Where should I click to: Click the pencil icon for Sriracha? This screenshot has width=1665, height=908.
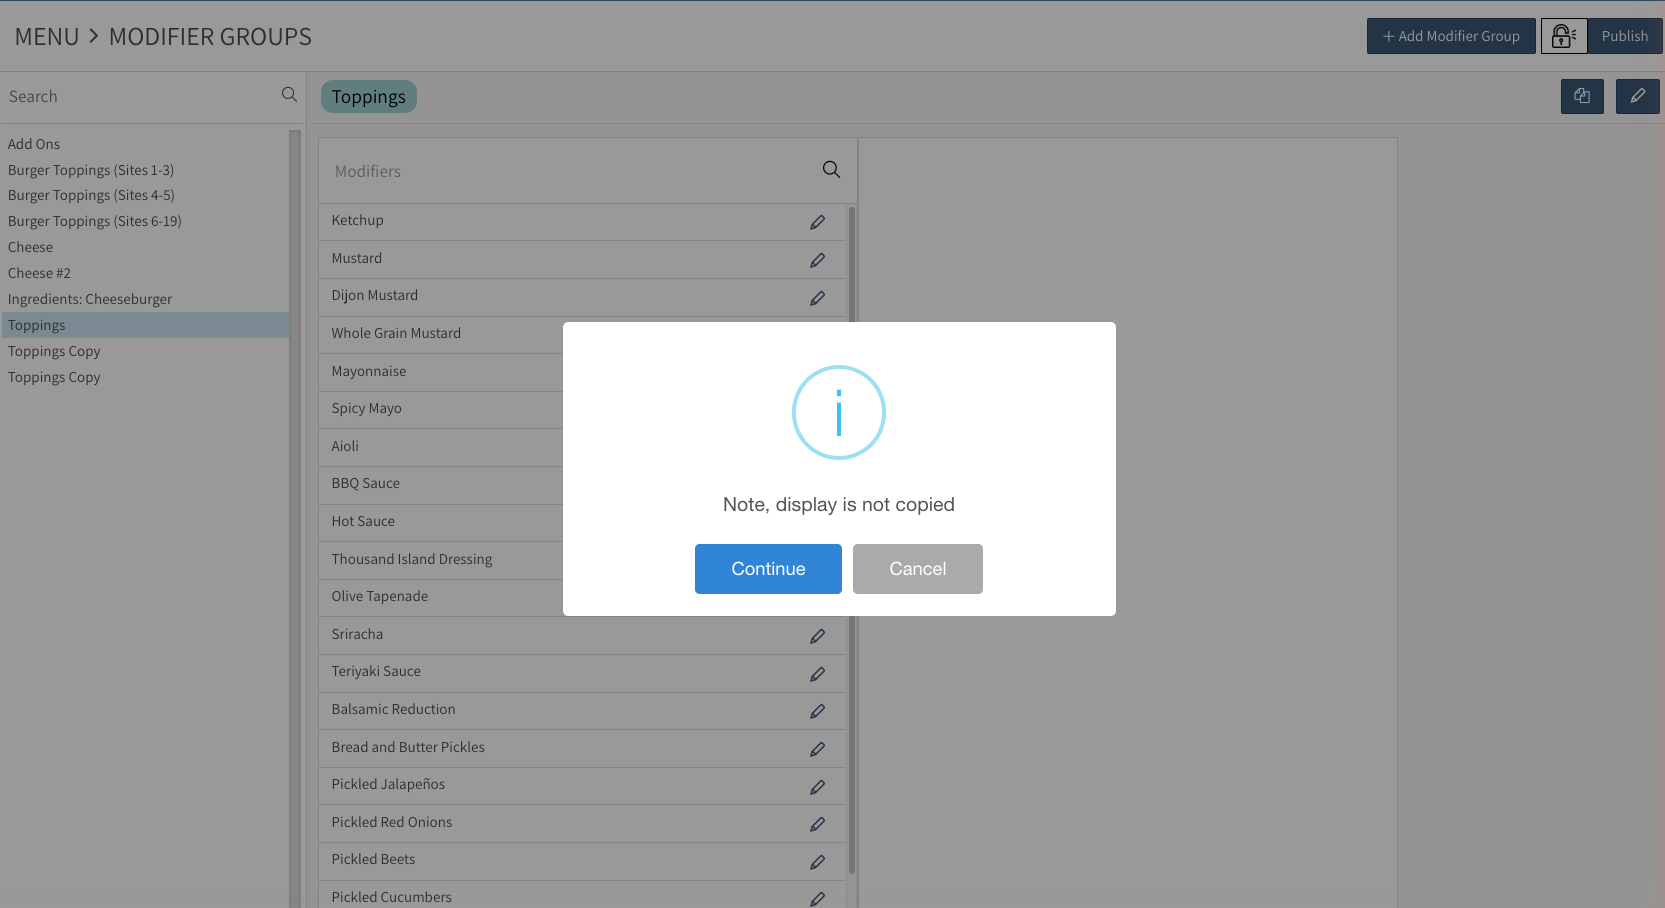[818, 636]
